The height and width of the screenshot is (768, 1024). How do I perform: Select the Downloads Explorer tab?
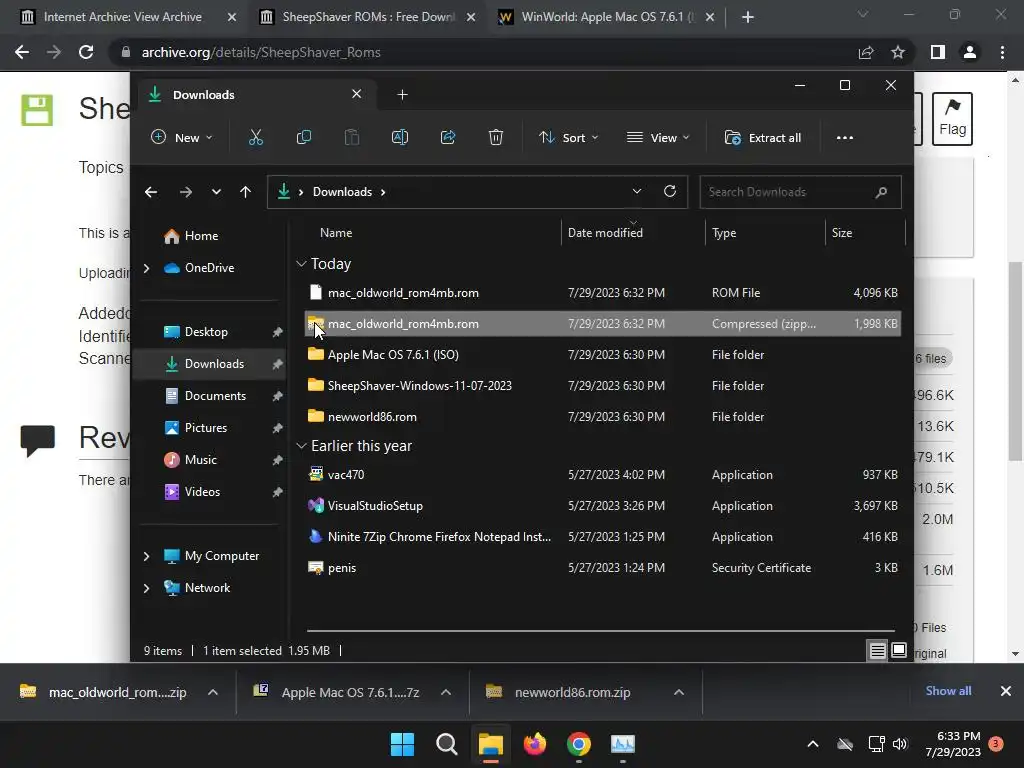(255, 95)
